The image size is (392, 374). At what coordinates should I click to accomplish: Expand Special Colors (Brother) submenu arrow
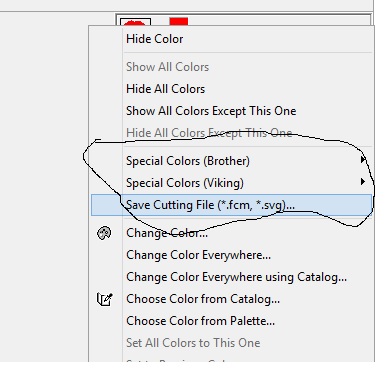click(x=363, y=160)
